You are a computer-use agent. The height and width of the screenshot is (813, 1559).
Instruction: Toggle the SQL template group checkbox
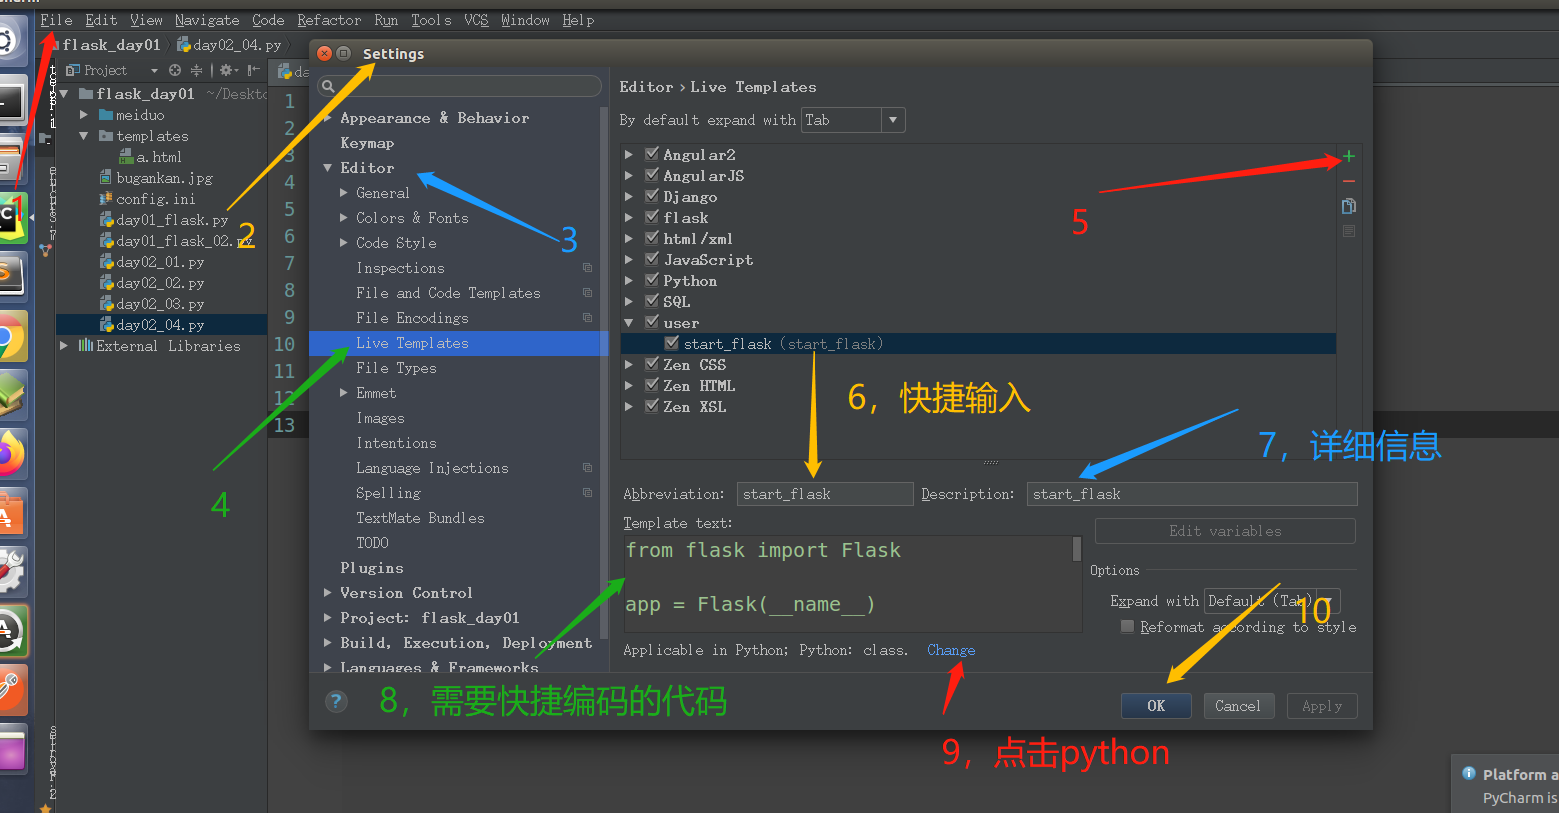(652, 301)
